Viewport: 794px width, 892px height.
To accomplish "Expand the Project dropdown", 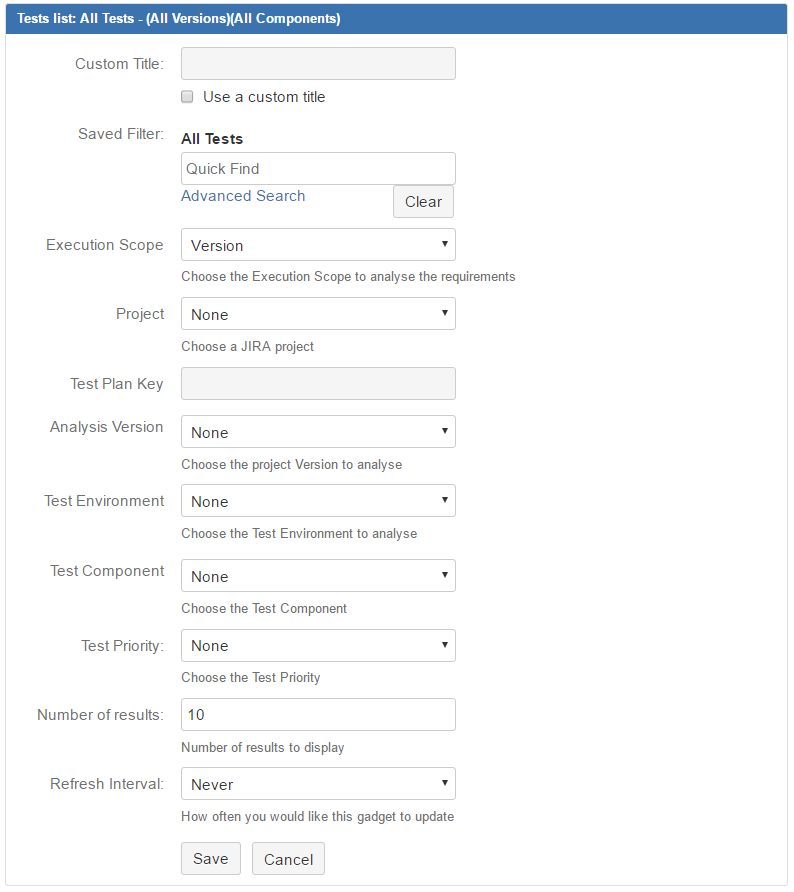I will pyautogui.click(x=318, y=313).
